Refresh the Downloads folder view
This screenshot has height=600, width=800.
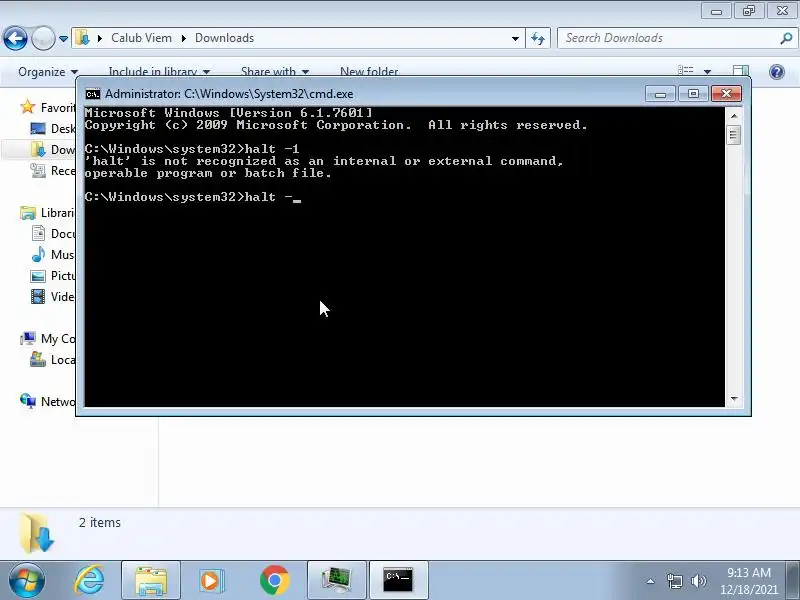point(538,38)
